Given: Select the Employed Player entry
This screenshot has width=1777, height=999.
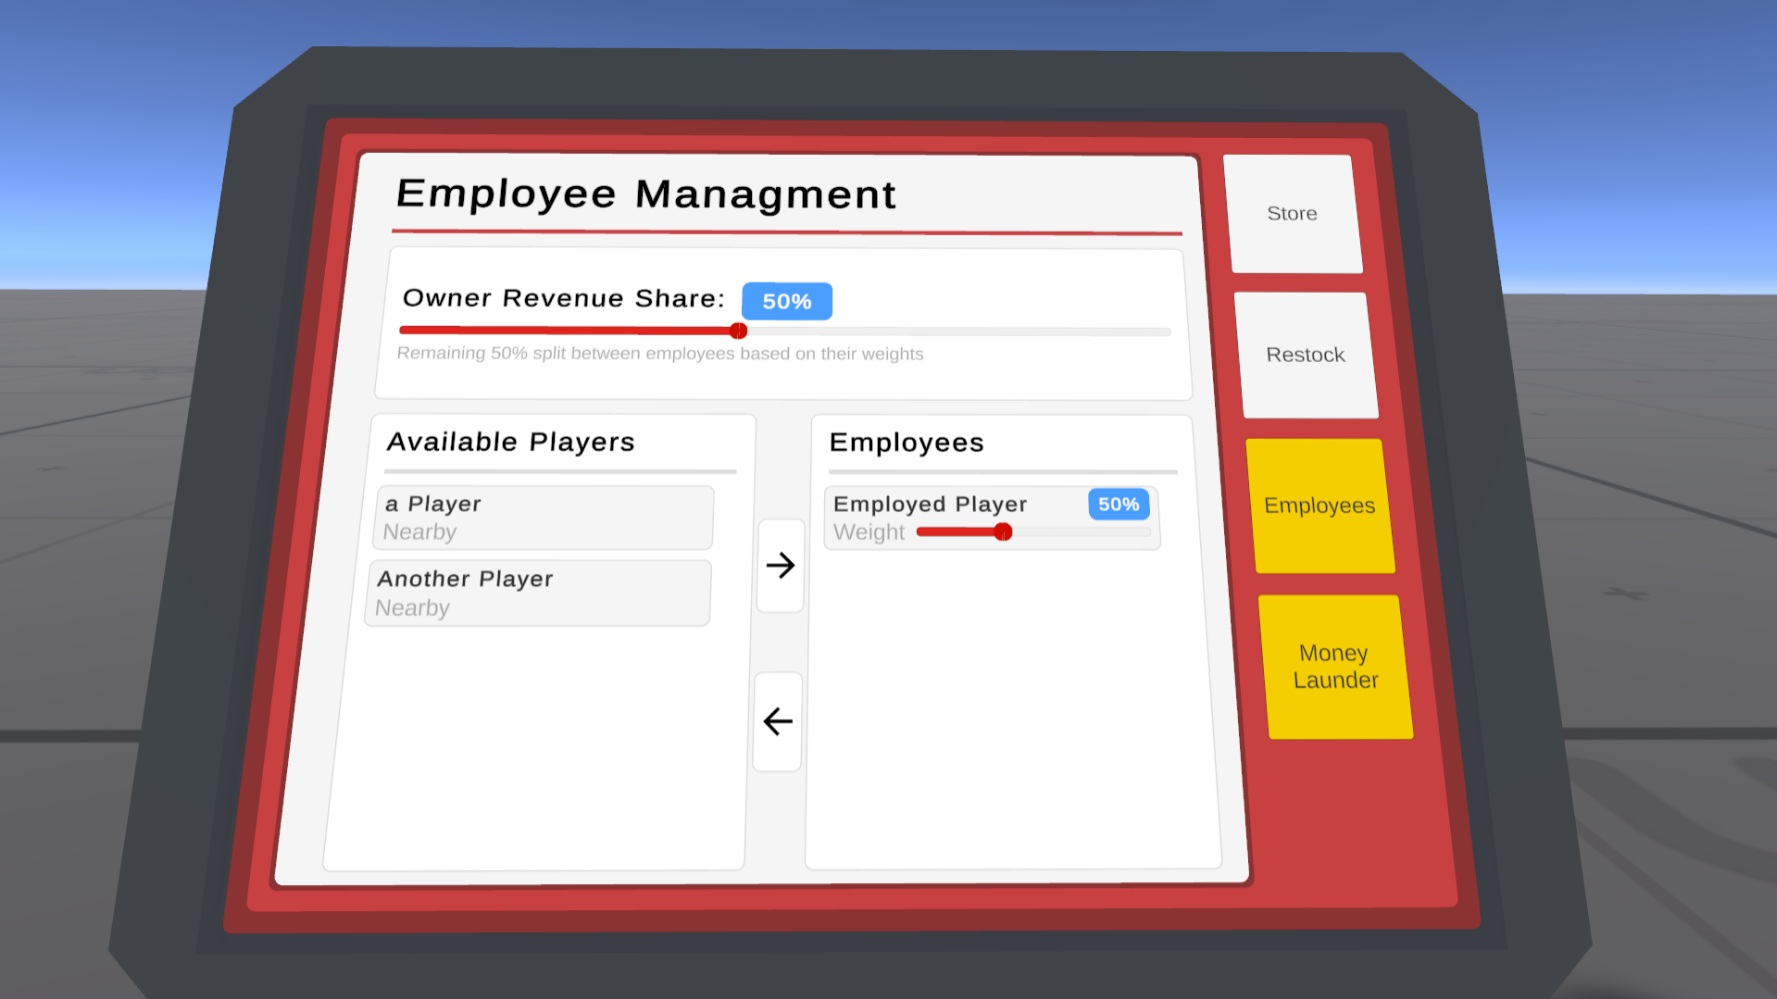Looking at the screenshot, I should [992, 518].
